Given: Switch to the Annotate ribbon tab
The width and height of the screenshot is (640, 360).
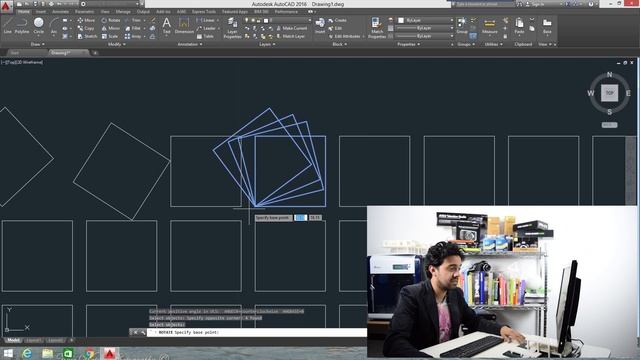Looking at the screenshot, I should (x=60, y=12).
